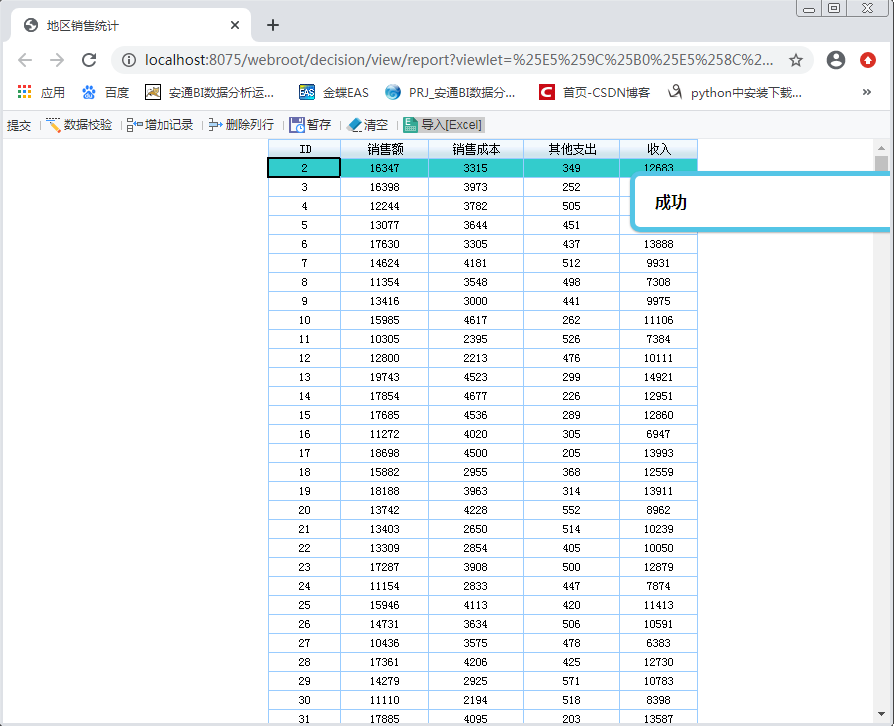Open the 安通BI数据分析运 bookmark
The image size is (894, 726).
209,92
